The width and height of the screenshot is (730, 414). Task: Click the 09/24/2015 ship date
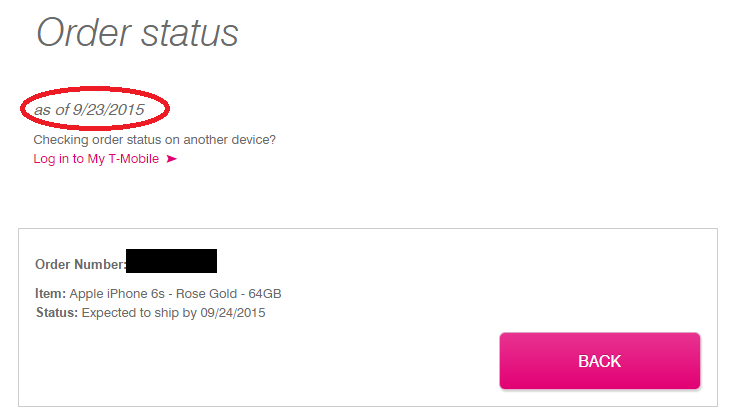click(232, 313)
